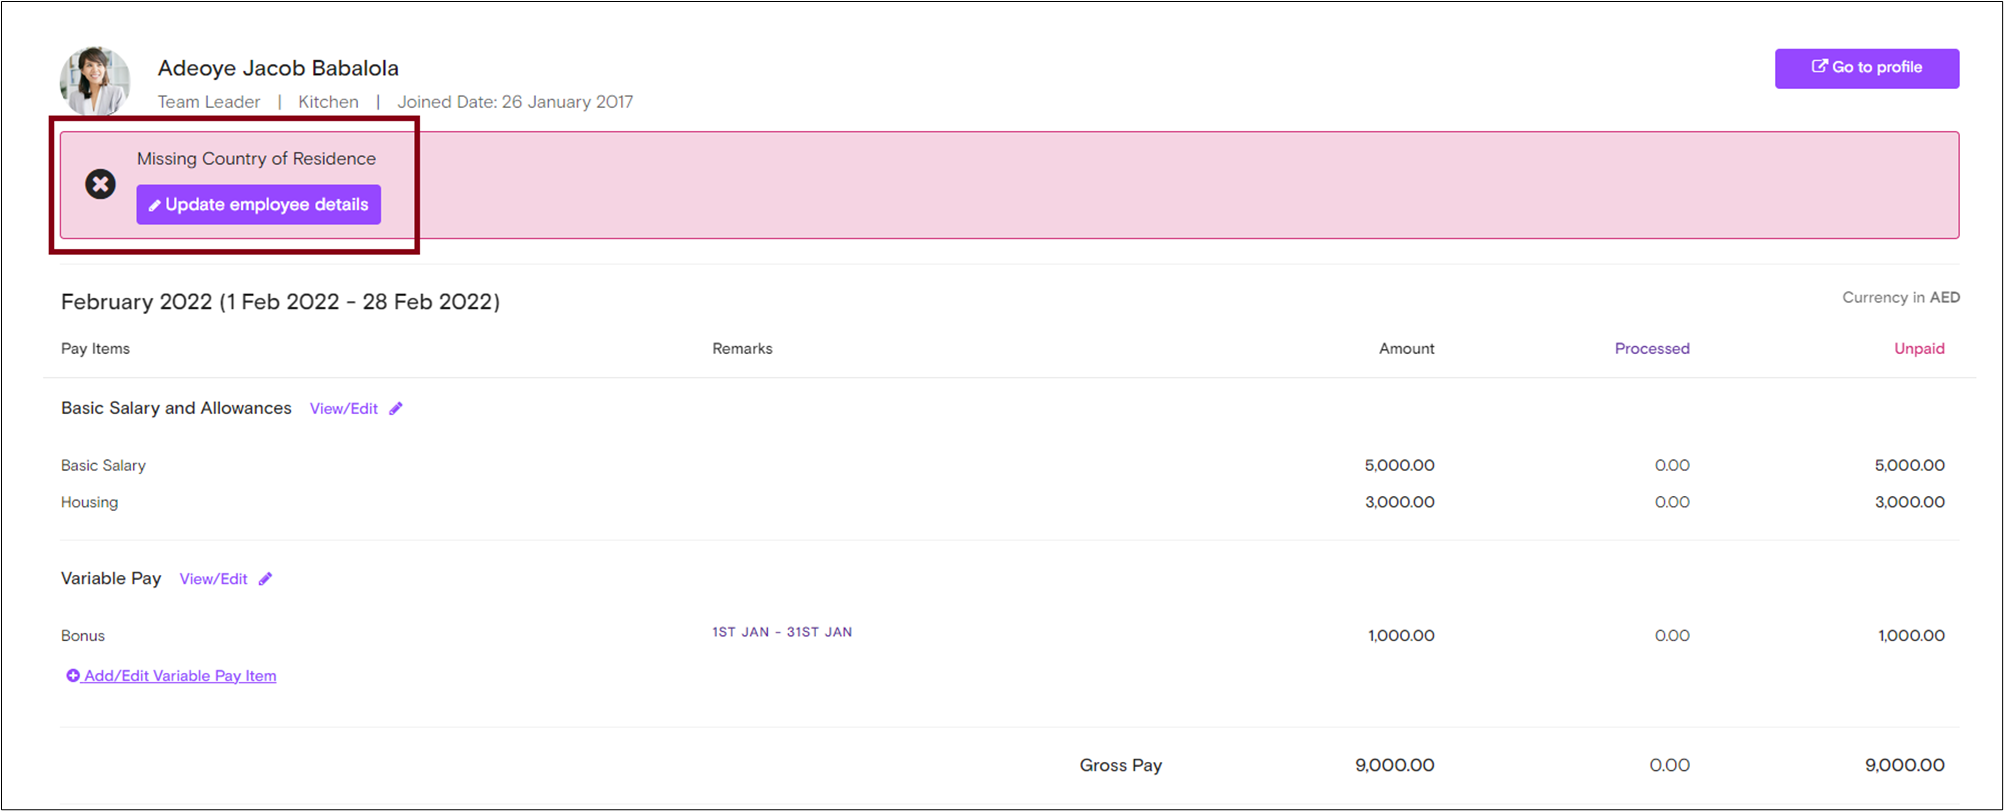Open View/Edit for Basic Salary and Allowances

[343, 408]
